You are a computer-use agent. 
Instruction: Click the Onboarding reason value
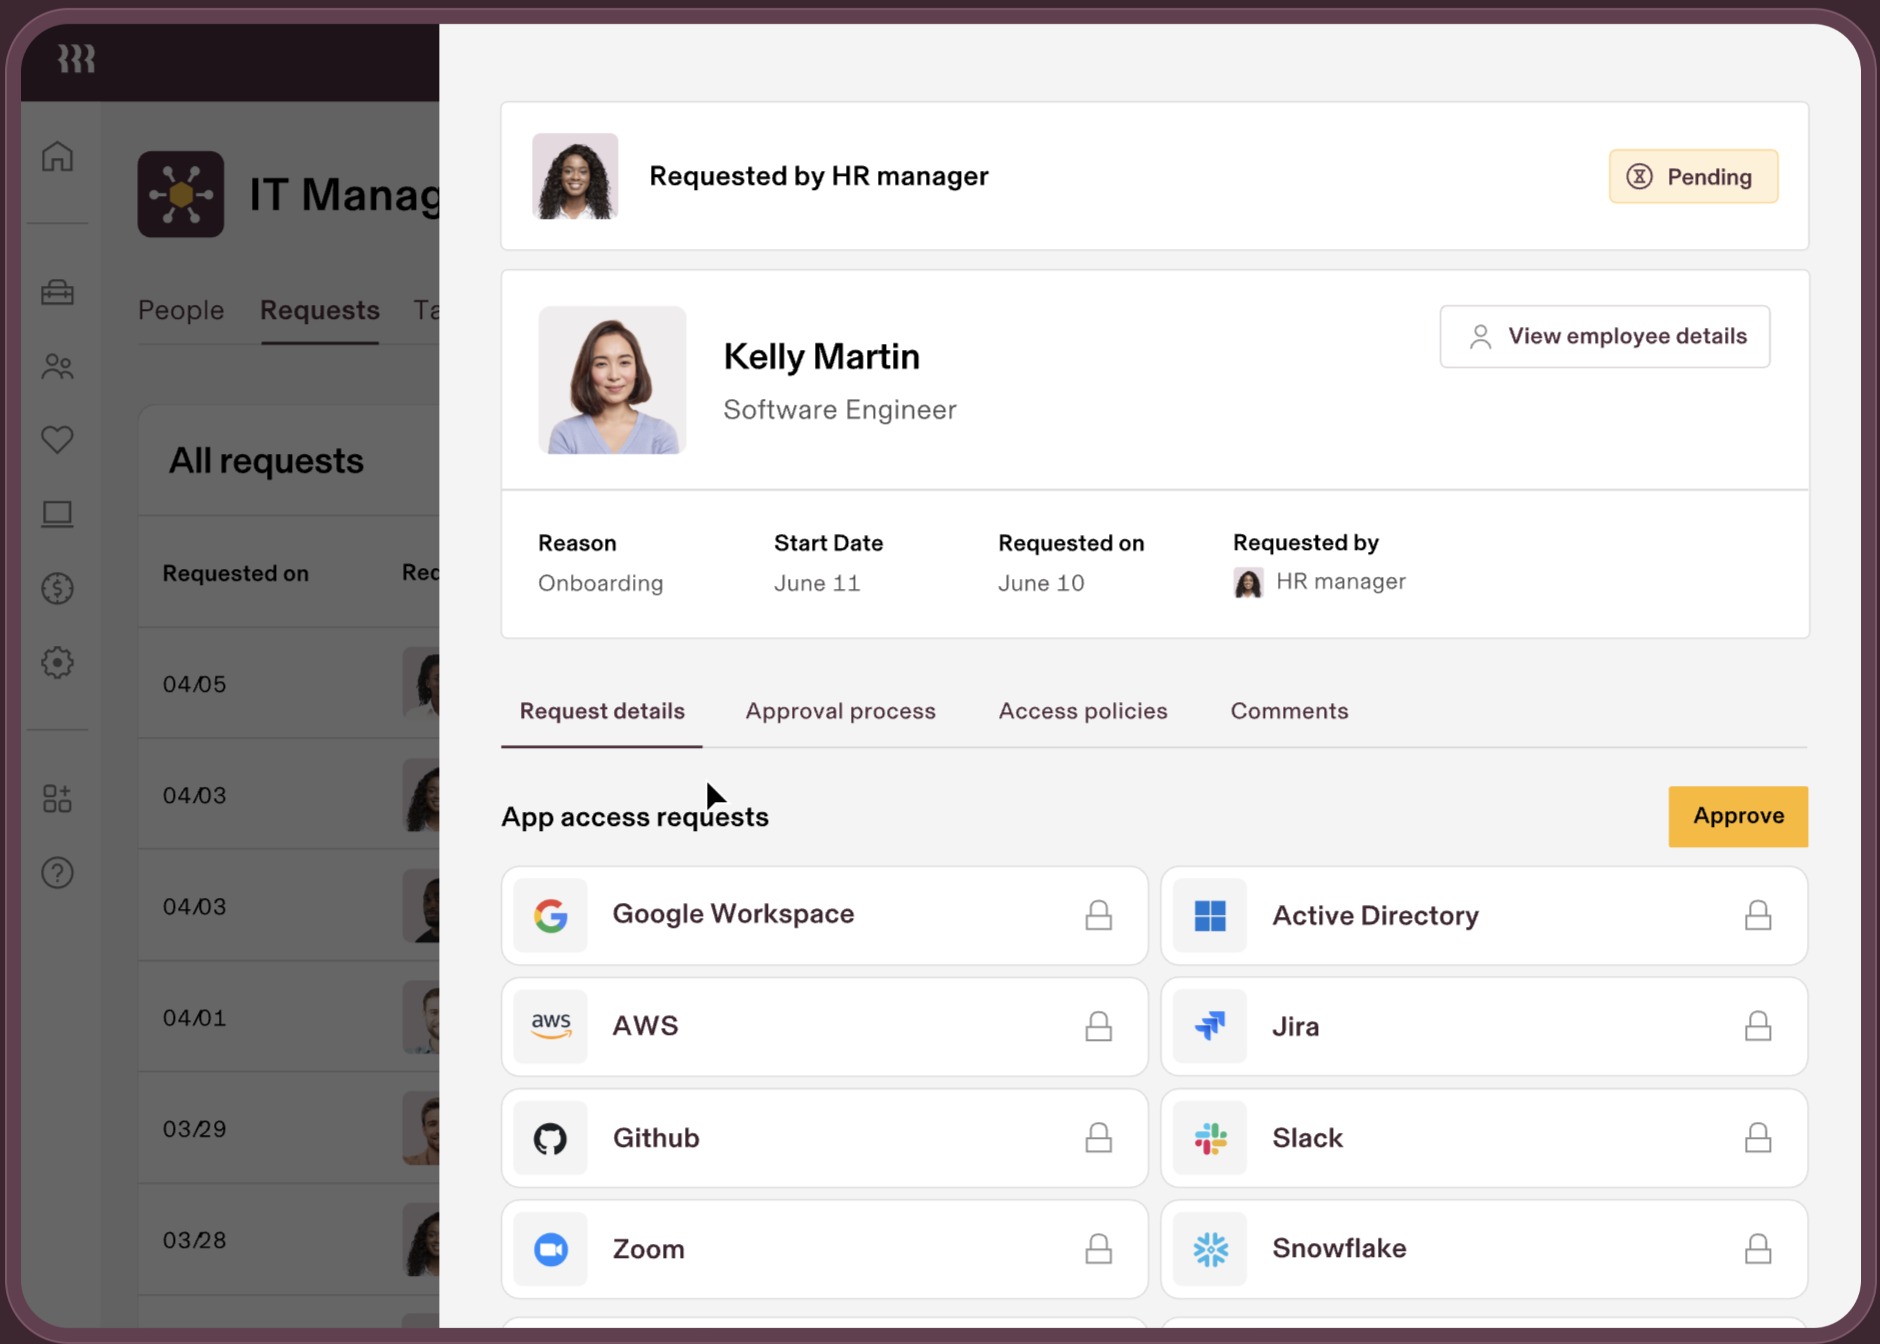coord(601,583)
